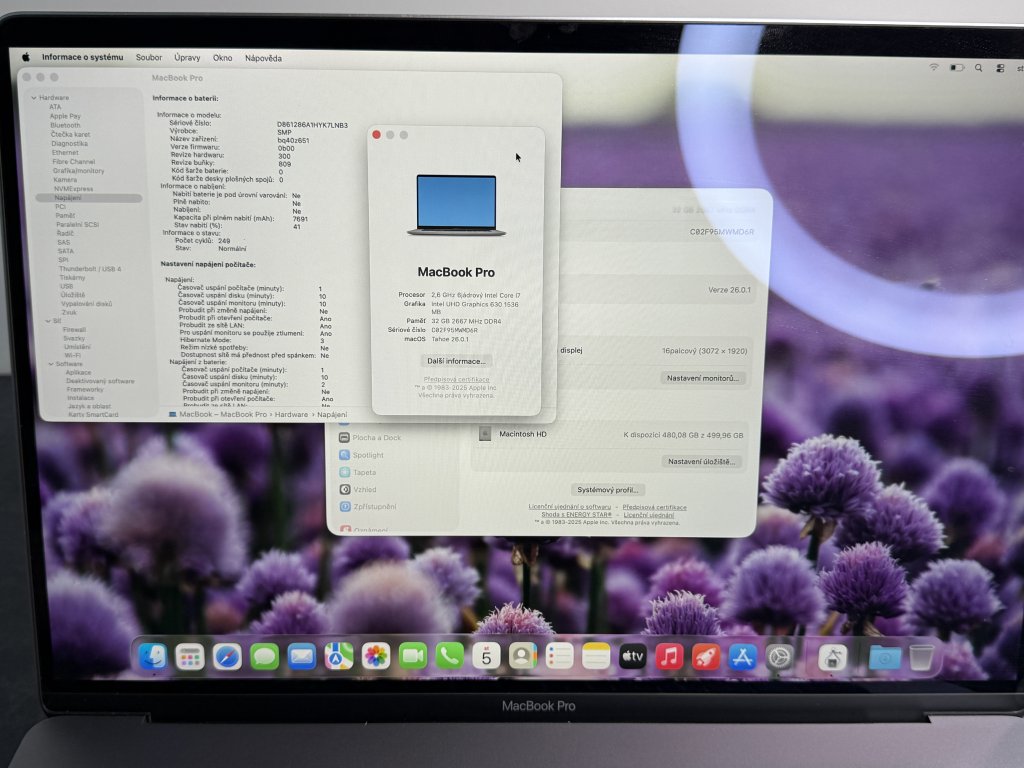1024x768 pixels.
Task: Collapse the Síť sidebar section
Action: pos(45,320)
